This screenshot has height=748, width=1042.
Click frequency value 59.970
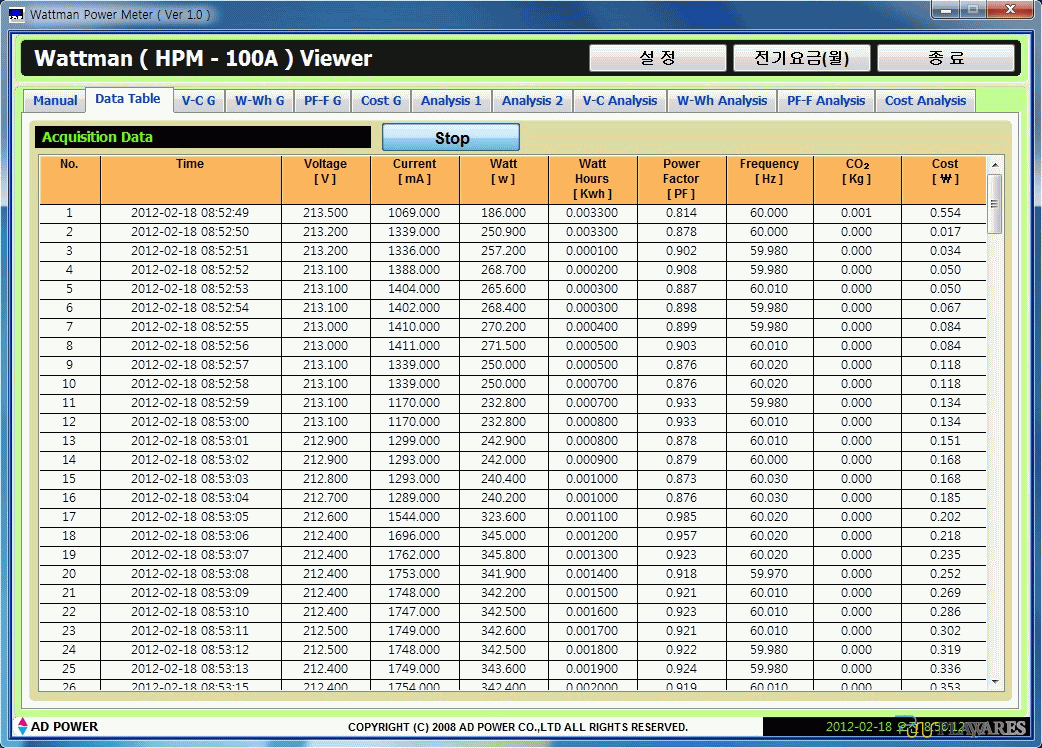click(x=770, y=574)
